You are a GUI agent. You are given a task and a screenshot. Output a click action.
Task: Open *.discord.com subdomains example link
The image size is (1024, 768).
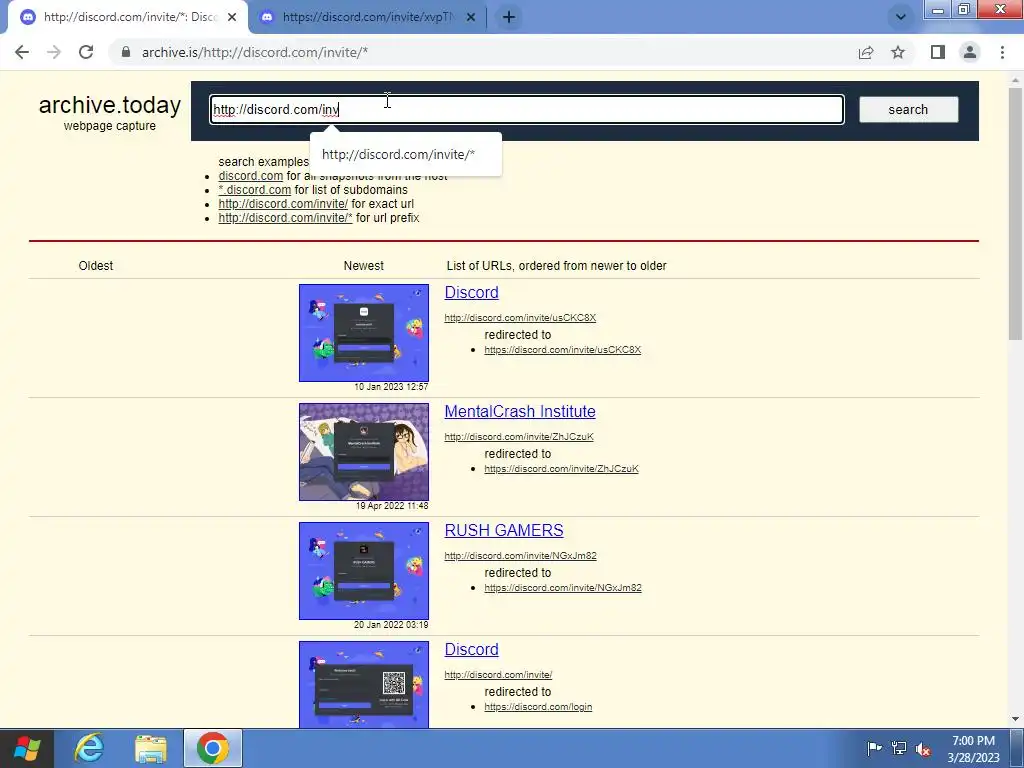pyautogui.click(x=255, y=190)
